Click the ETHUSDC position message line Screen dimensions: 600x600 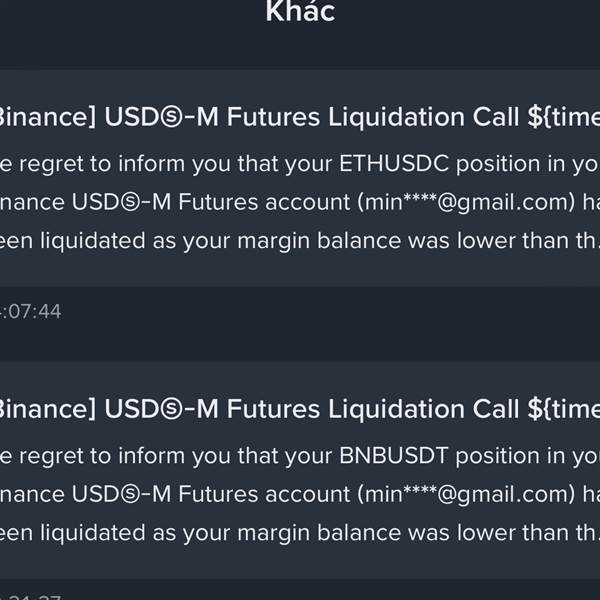(x=300, y=161)
